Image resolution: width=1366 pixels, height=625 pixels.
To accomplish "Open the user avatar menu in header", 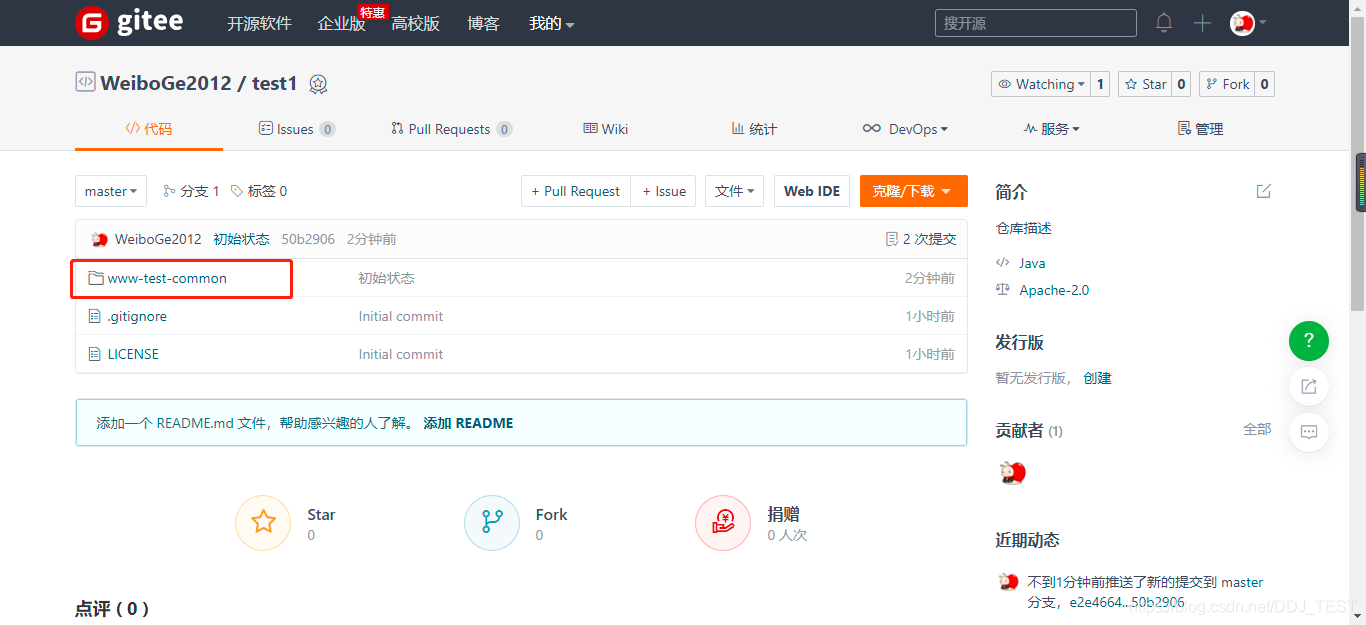I will (x=1248, y=23).
